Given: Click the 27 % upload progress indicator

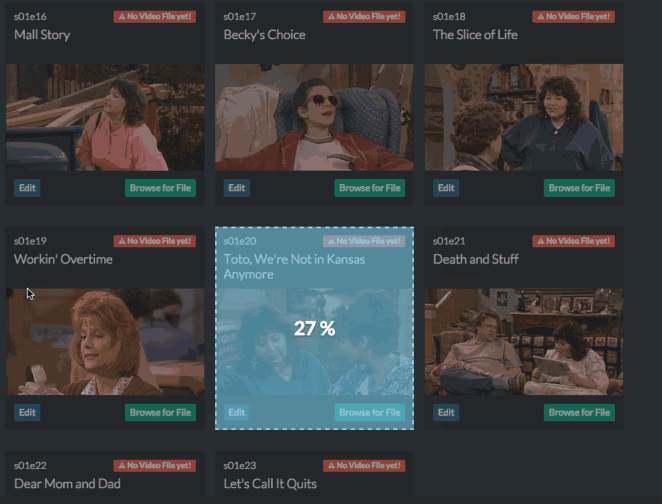Looking at the screenshot, I should coord(315,328).
